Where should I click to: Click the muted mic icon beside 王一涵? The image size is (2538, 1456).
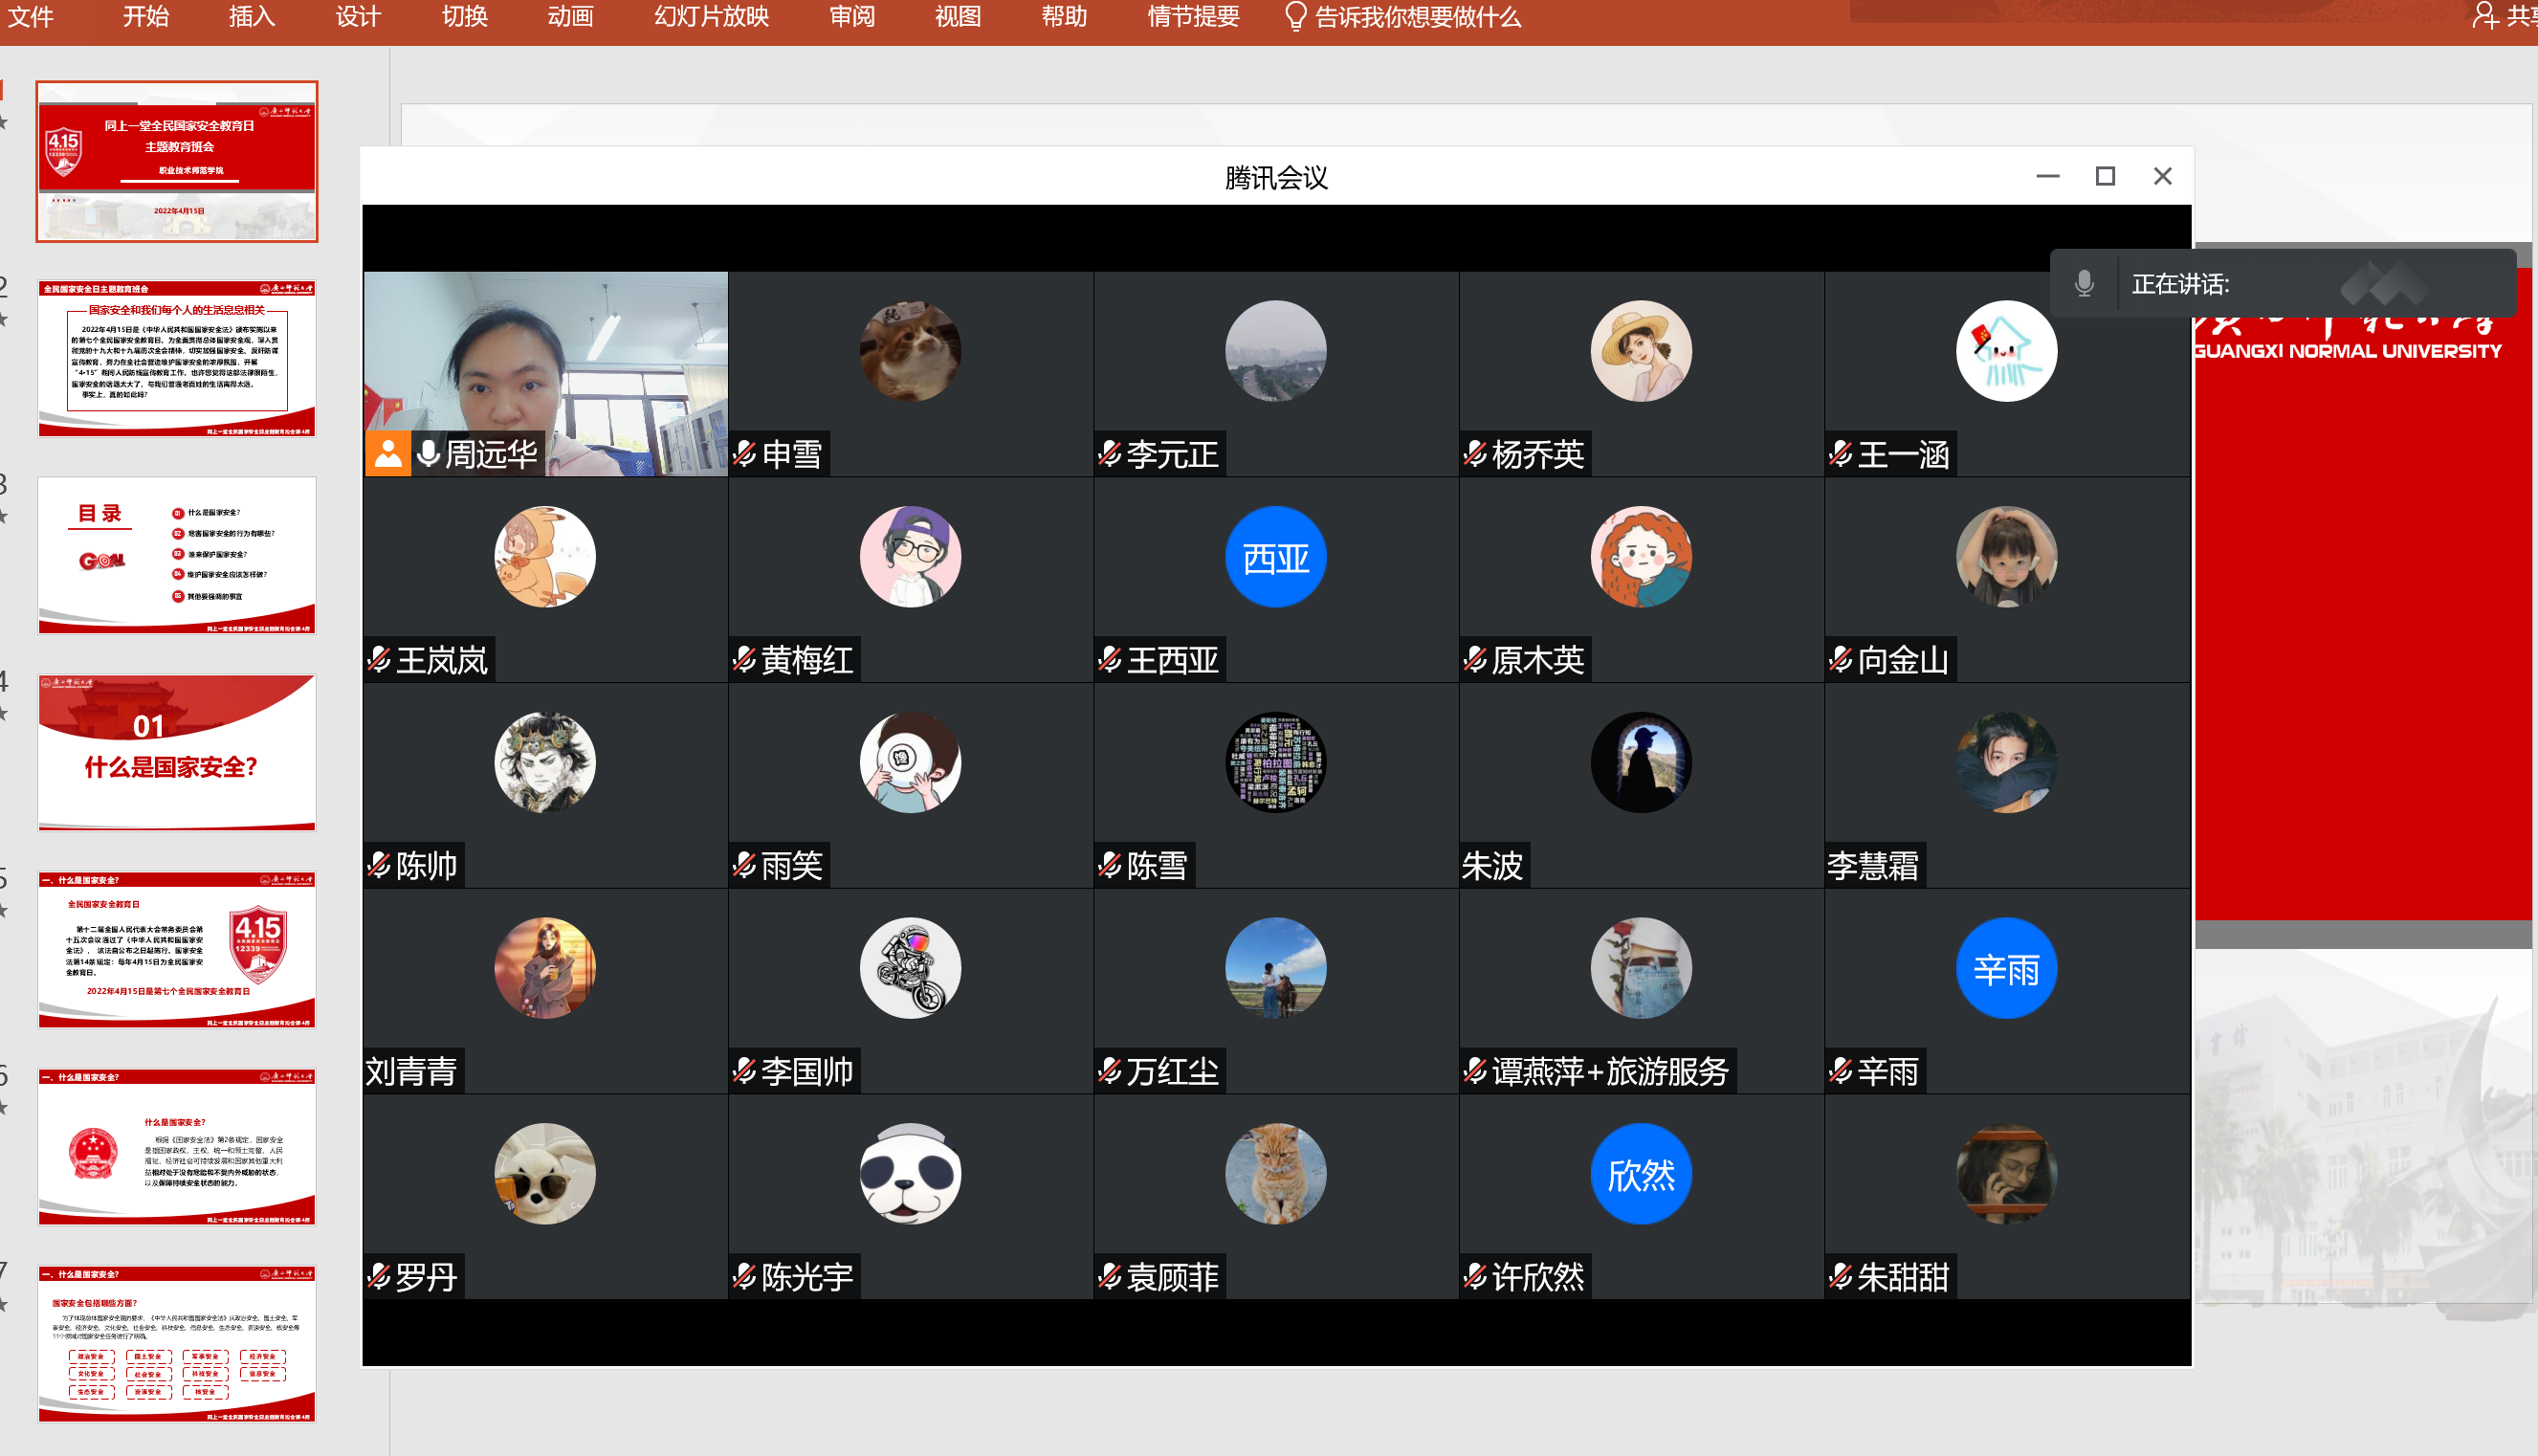[x=1840, y=455]
